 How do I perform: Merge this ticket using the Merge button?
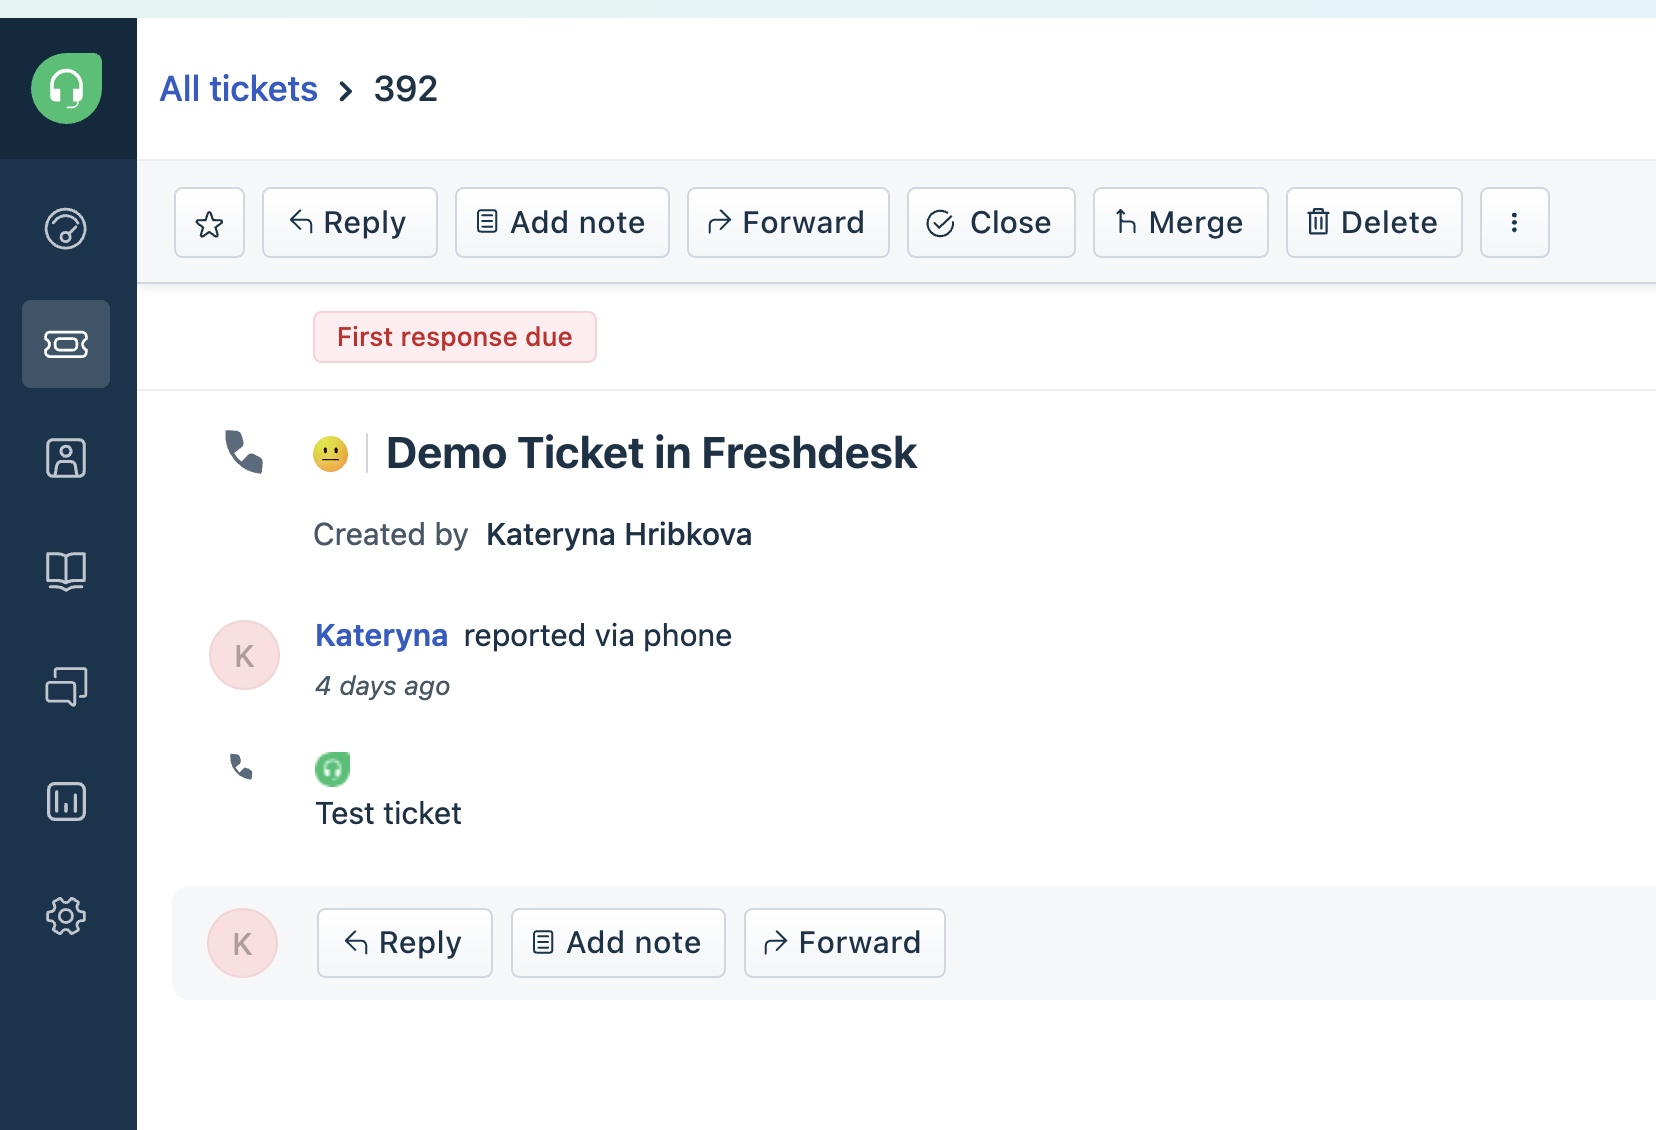click(x=1180, y=223)
